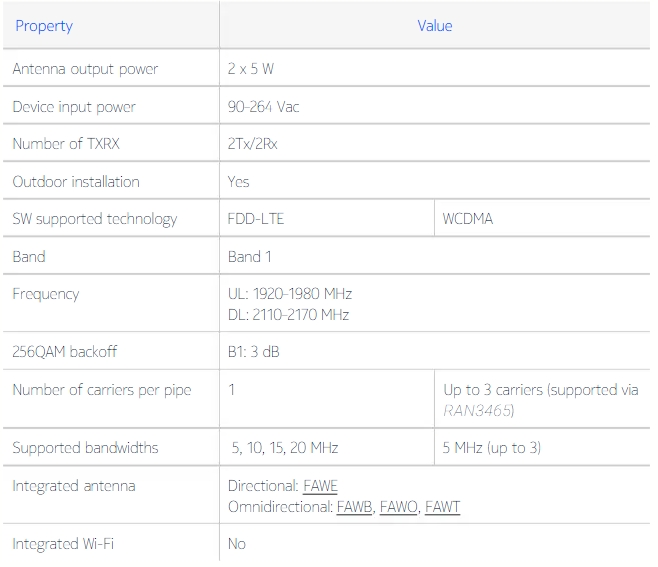Viewport: 658px width, 567px height.
Task: Select the 90-264 Vac input power value
Action: [x=263, y=107]
